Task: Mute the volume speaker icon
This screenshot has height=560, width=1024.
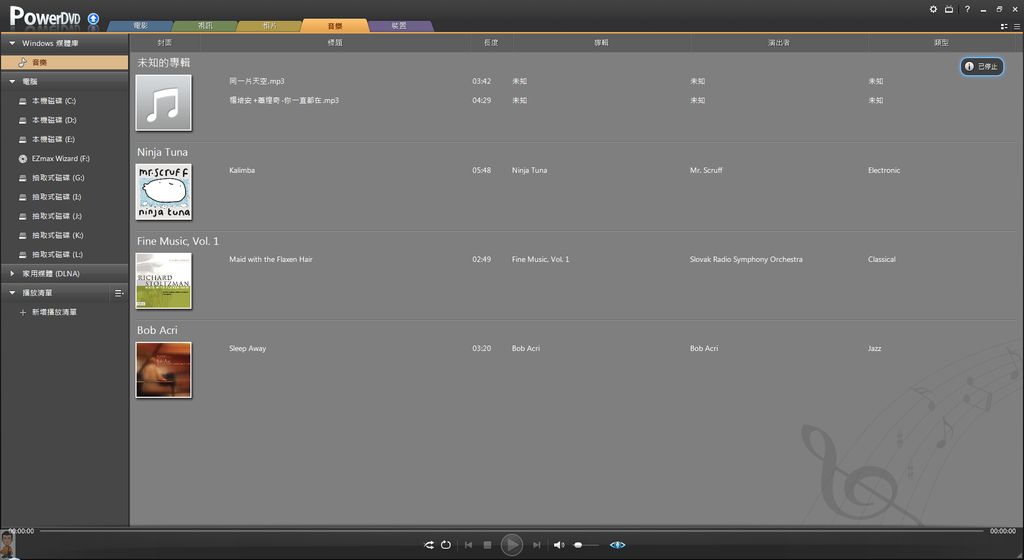Action: [559, 545]
